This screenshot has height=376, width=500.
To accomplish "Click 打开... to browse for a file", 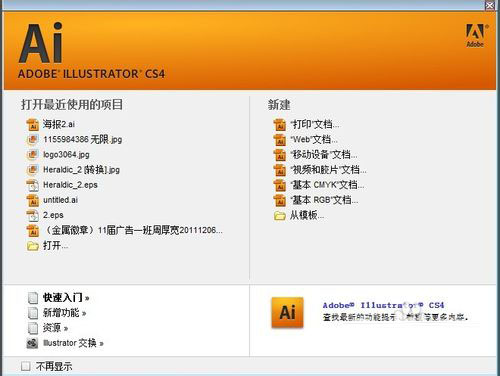I will click(x=55, y=246).
